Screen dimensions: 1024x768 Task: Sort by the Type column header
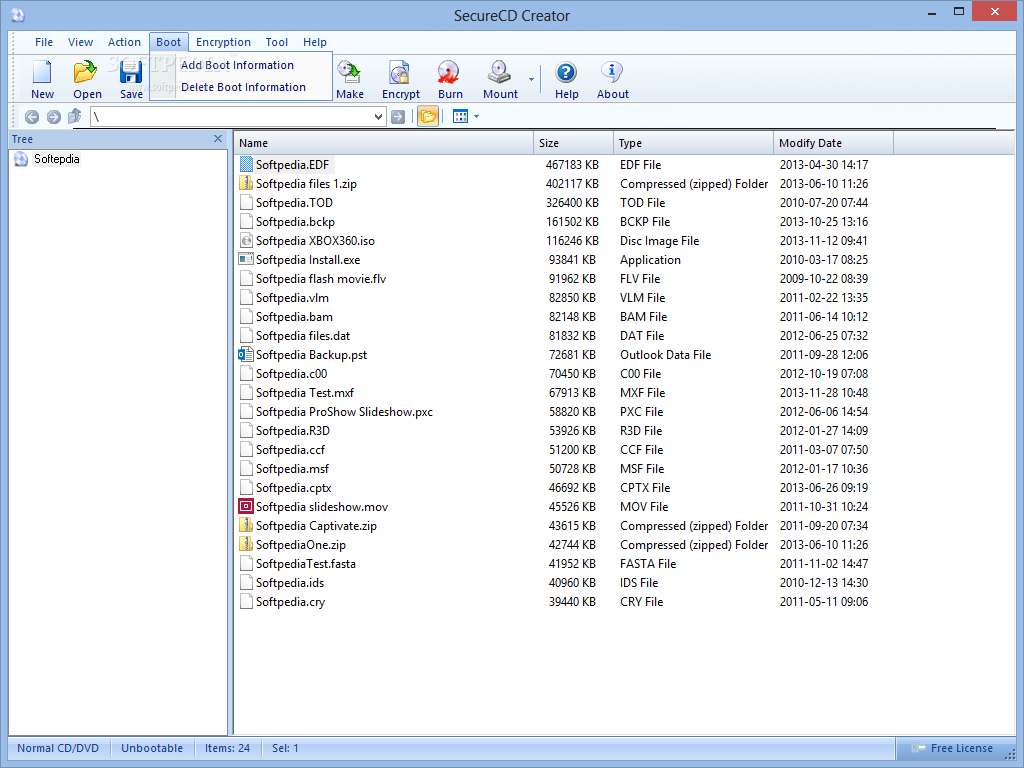tap(693, 143)
